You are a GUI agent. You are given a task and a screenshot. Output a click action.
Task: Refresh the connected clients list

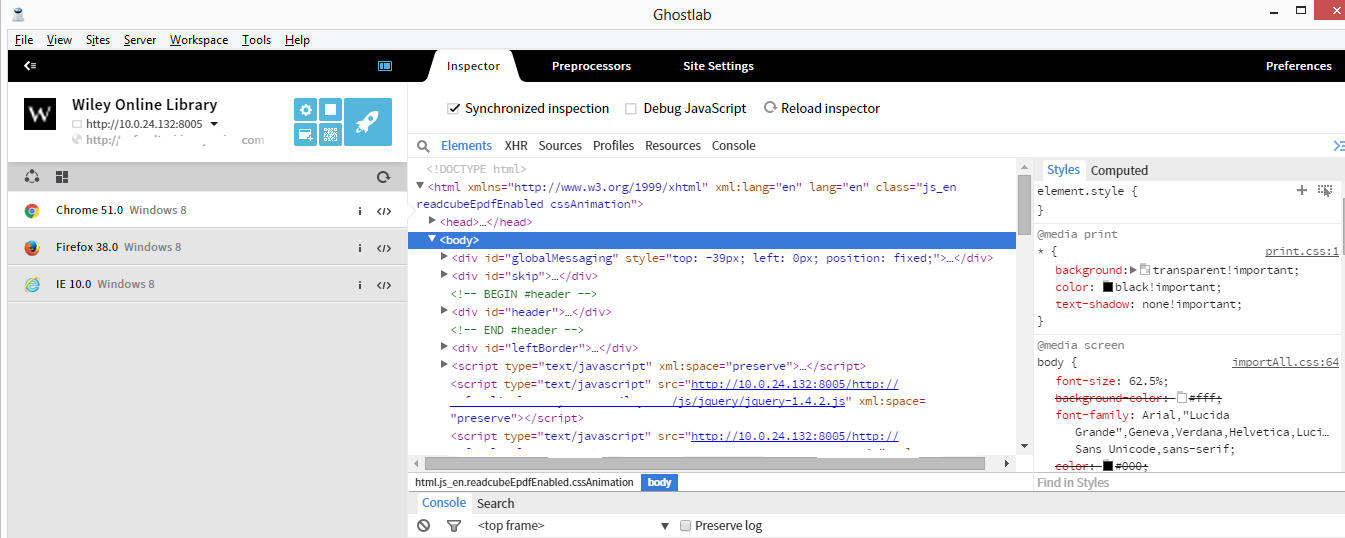(383, 177)
